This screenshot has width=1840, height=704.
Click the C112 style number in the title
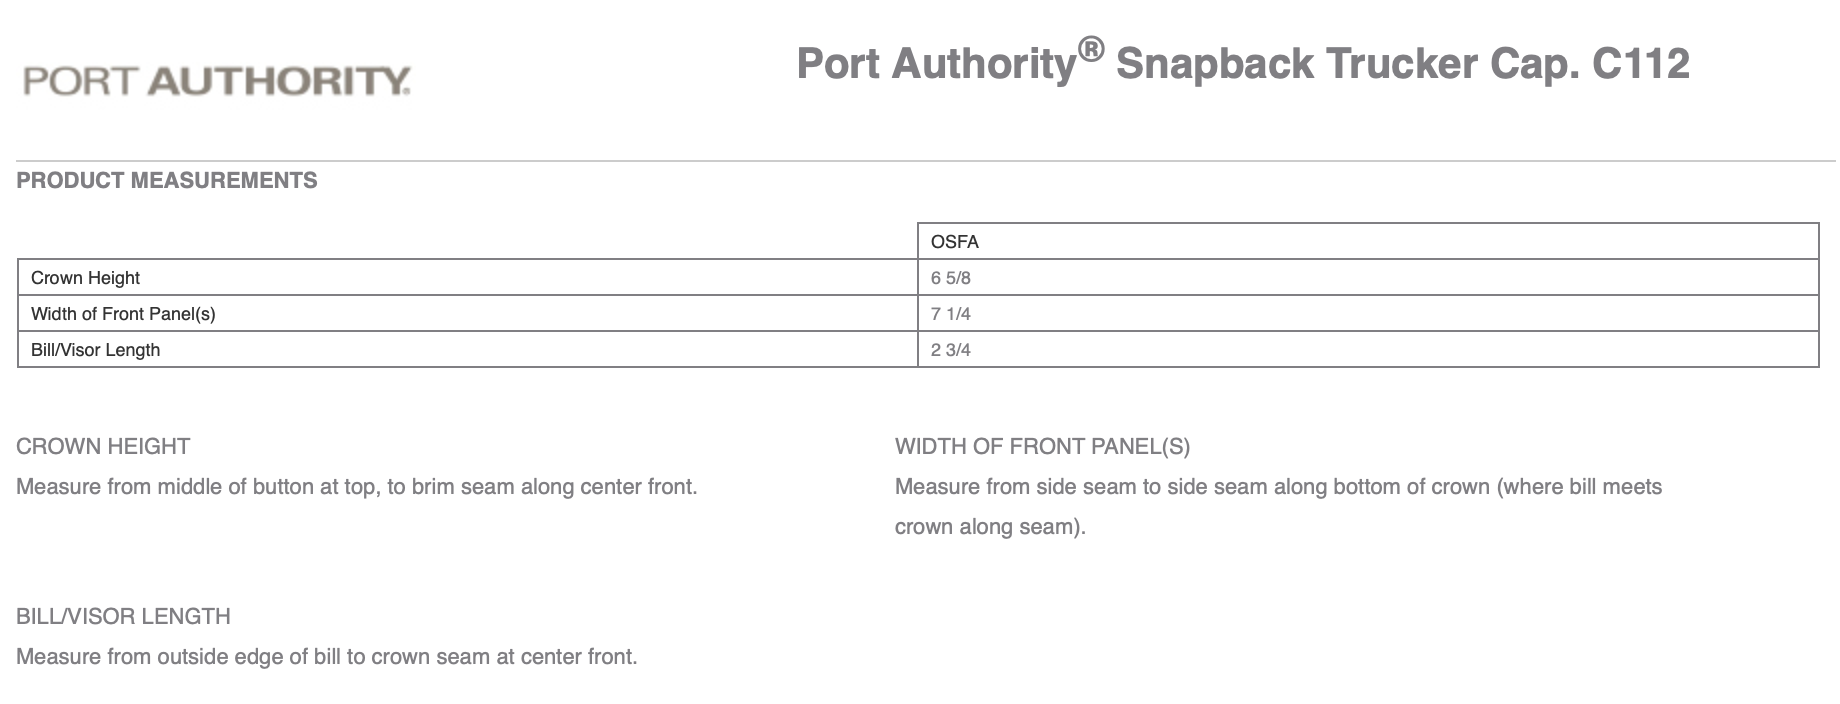point(1640,64)
